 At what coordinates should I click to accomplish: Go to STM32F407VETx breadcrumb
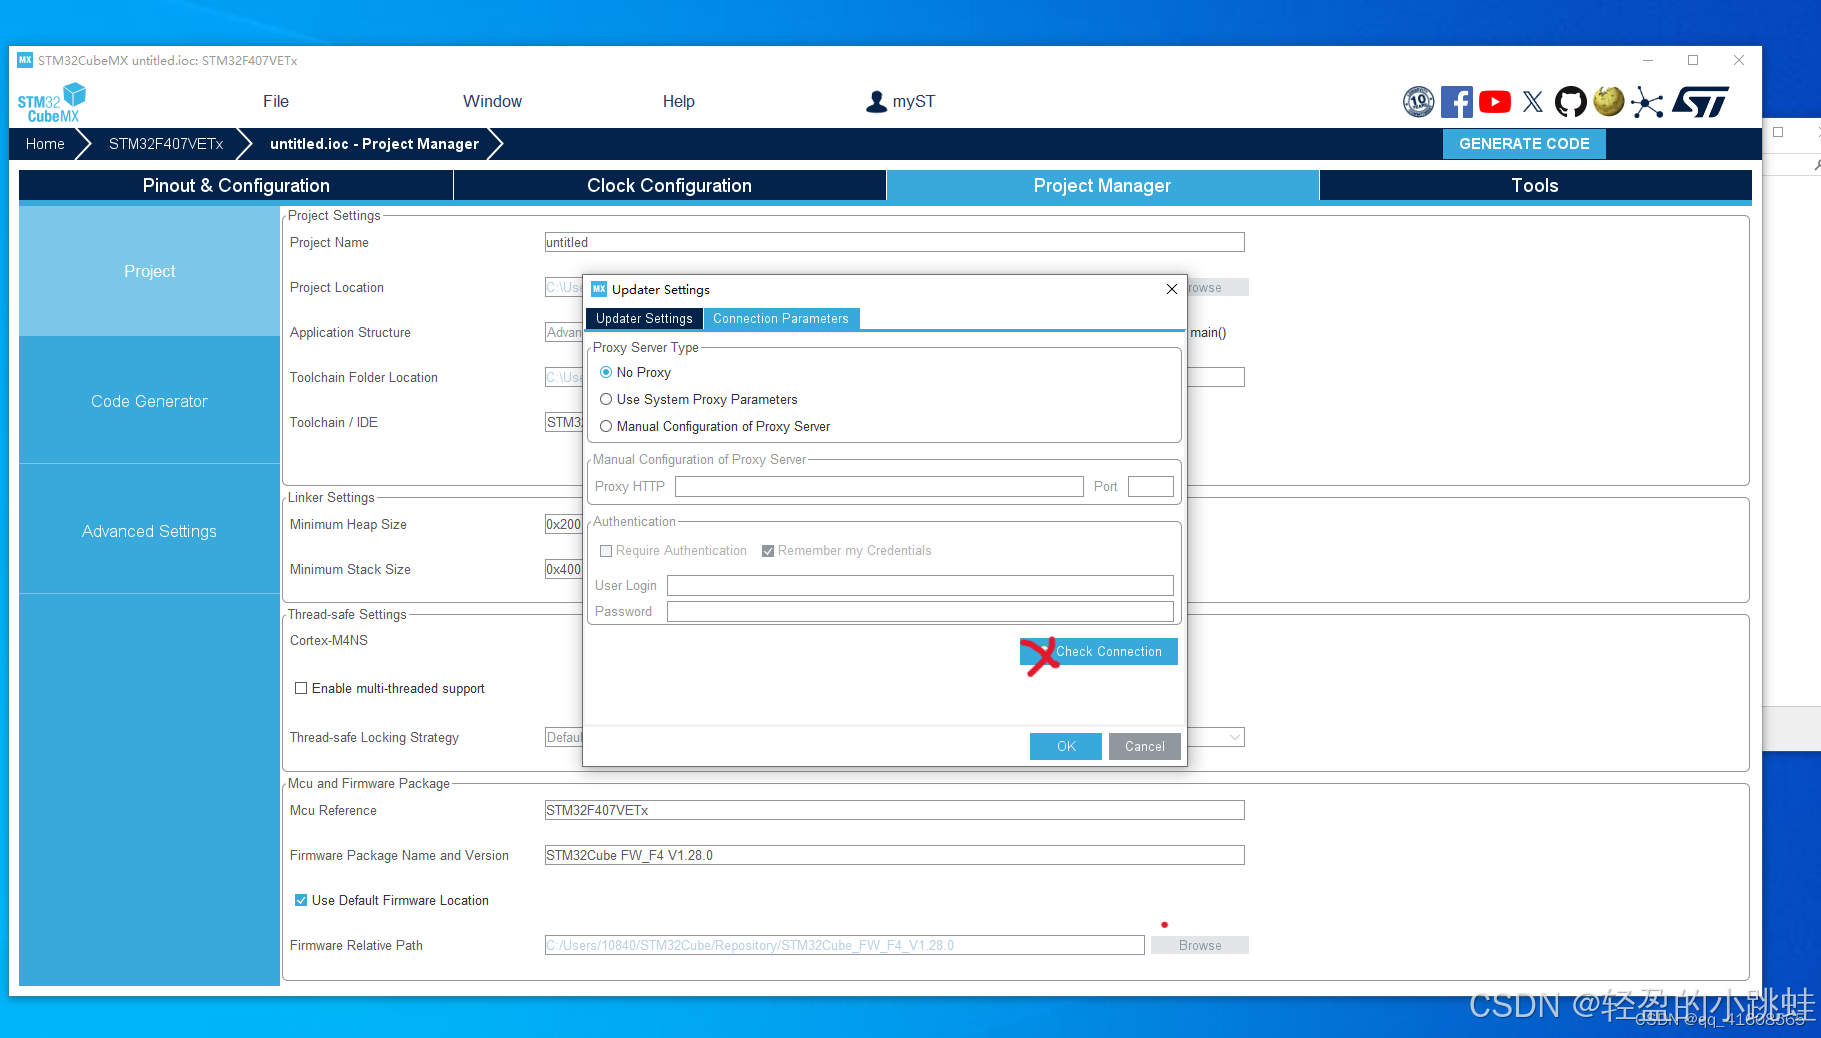(x=166, y=144)
